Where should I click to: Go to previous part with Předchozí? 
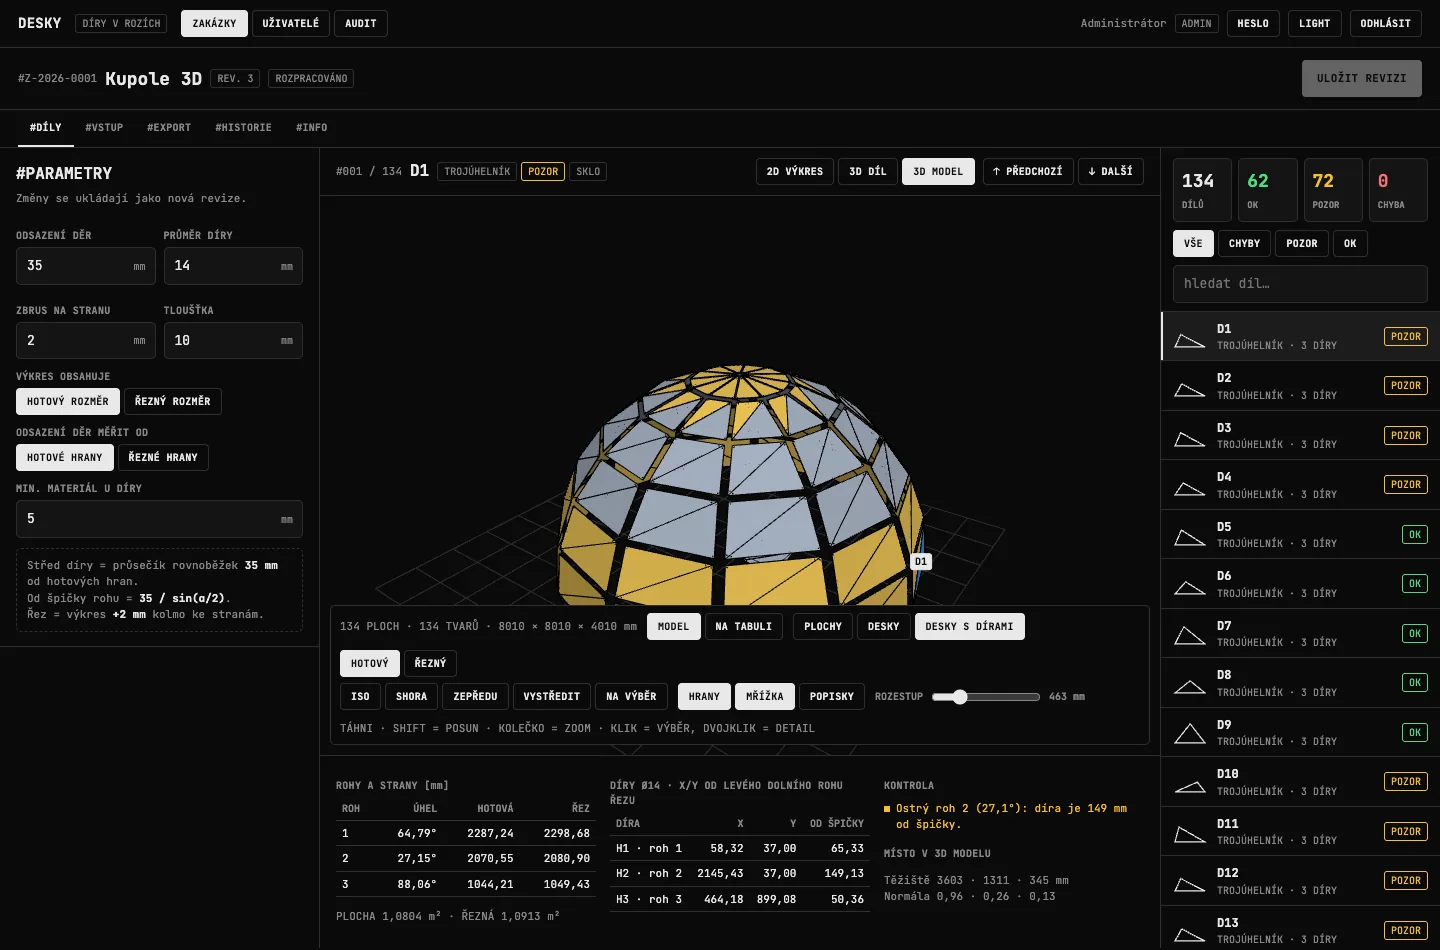[1028, 171]
